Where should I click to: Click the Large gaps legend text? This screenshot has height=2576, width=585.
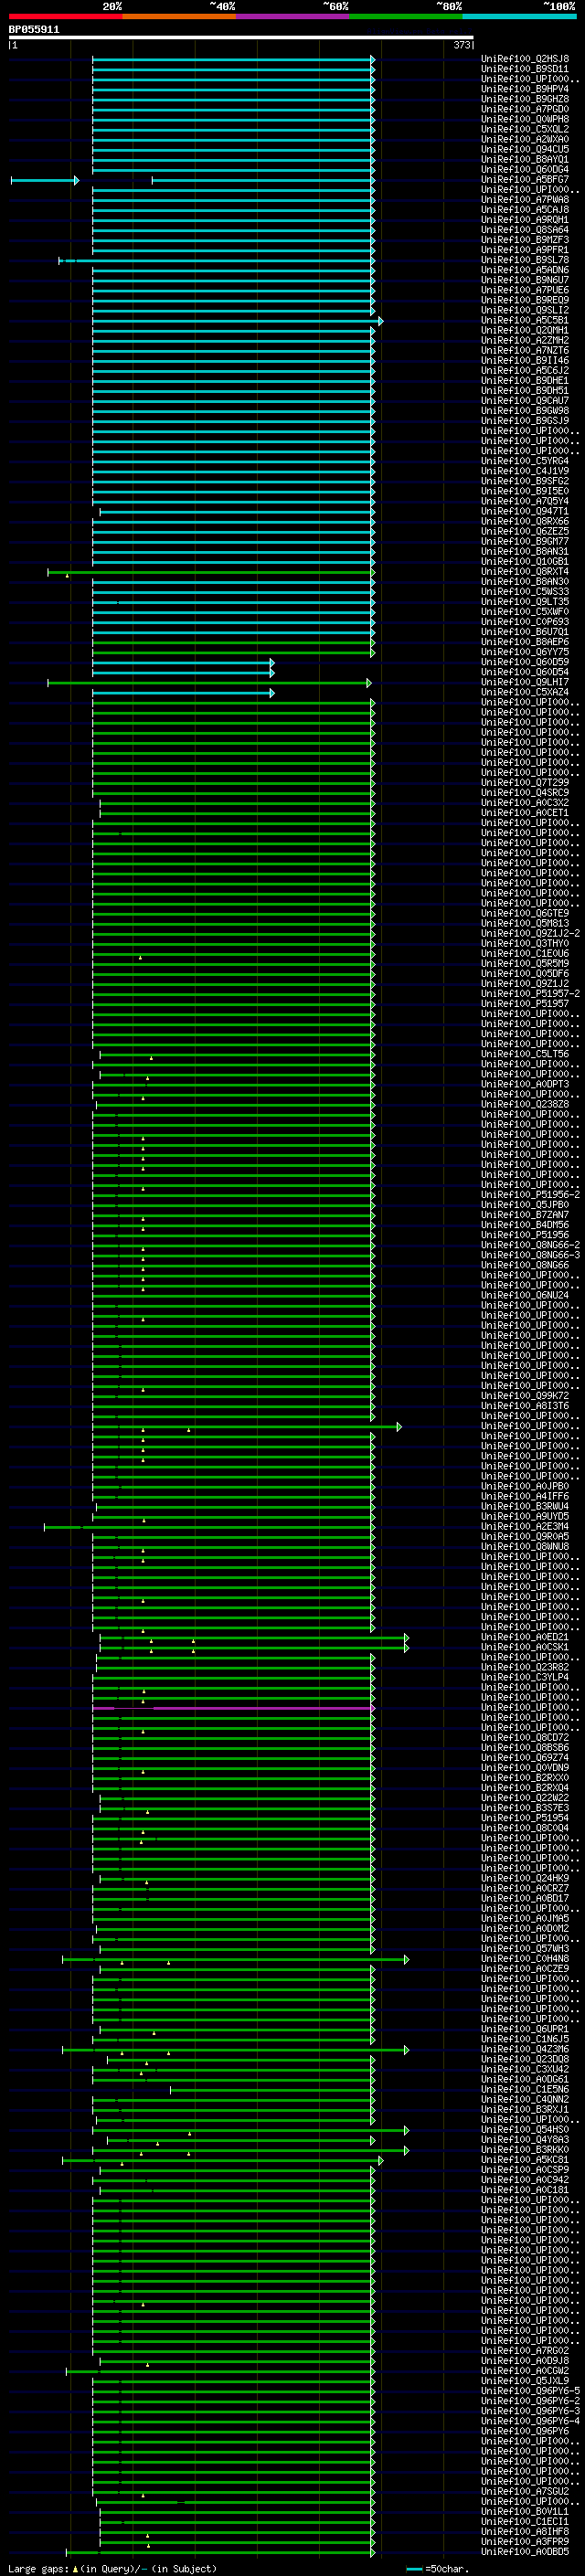(x=112, y=2569)
